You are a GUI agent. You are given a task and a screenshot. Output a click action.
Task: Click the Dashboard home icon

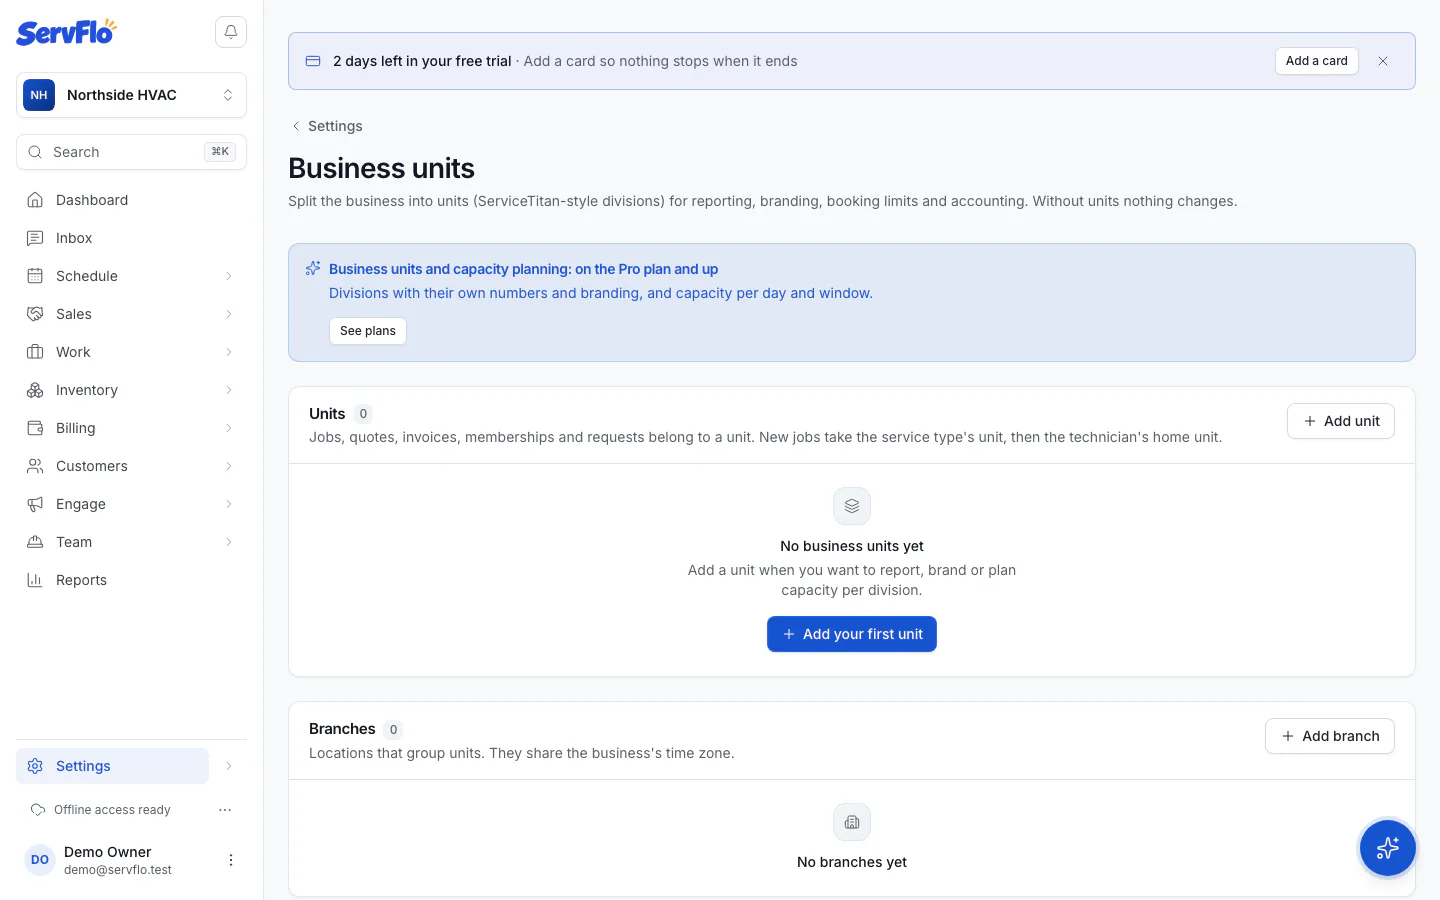tap(35, 200)
